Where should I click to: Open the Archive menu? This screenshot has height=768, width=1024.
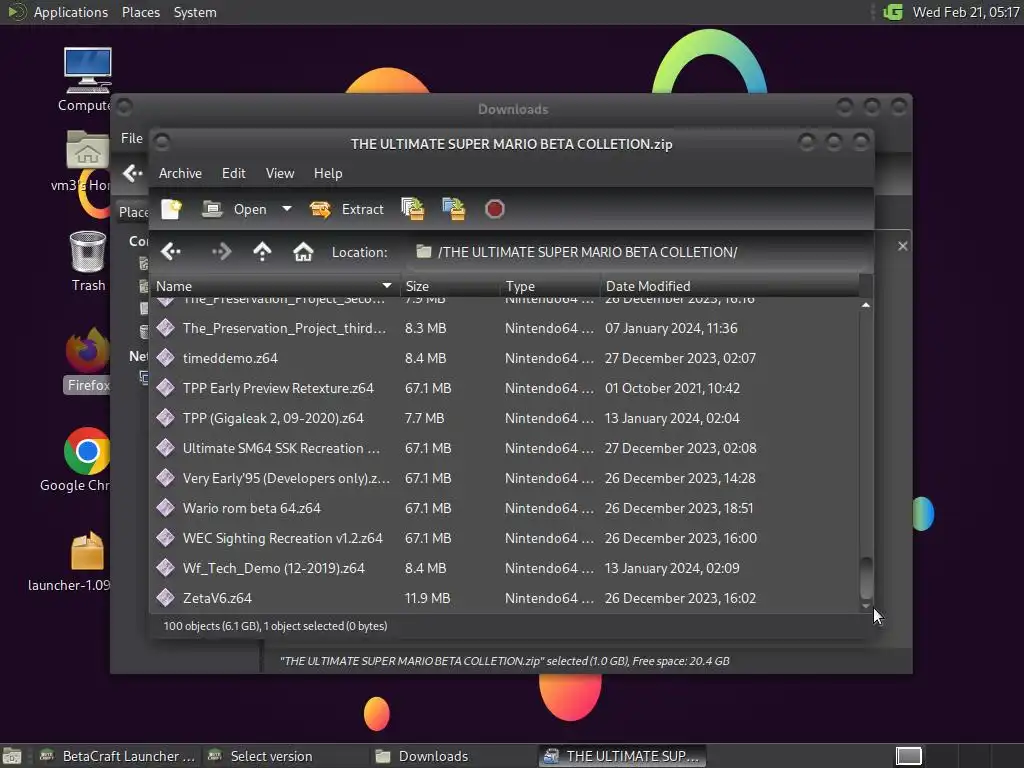pos(180,173)
